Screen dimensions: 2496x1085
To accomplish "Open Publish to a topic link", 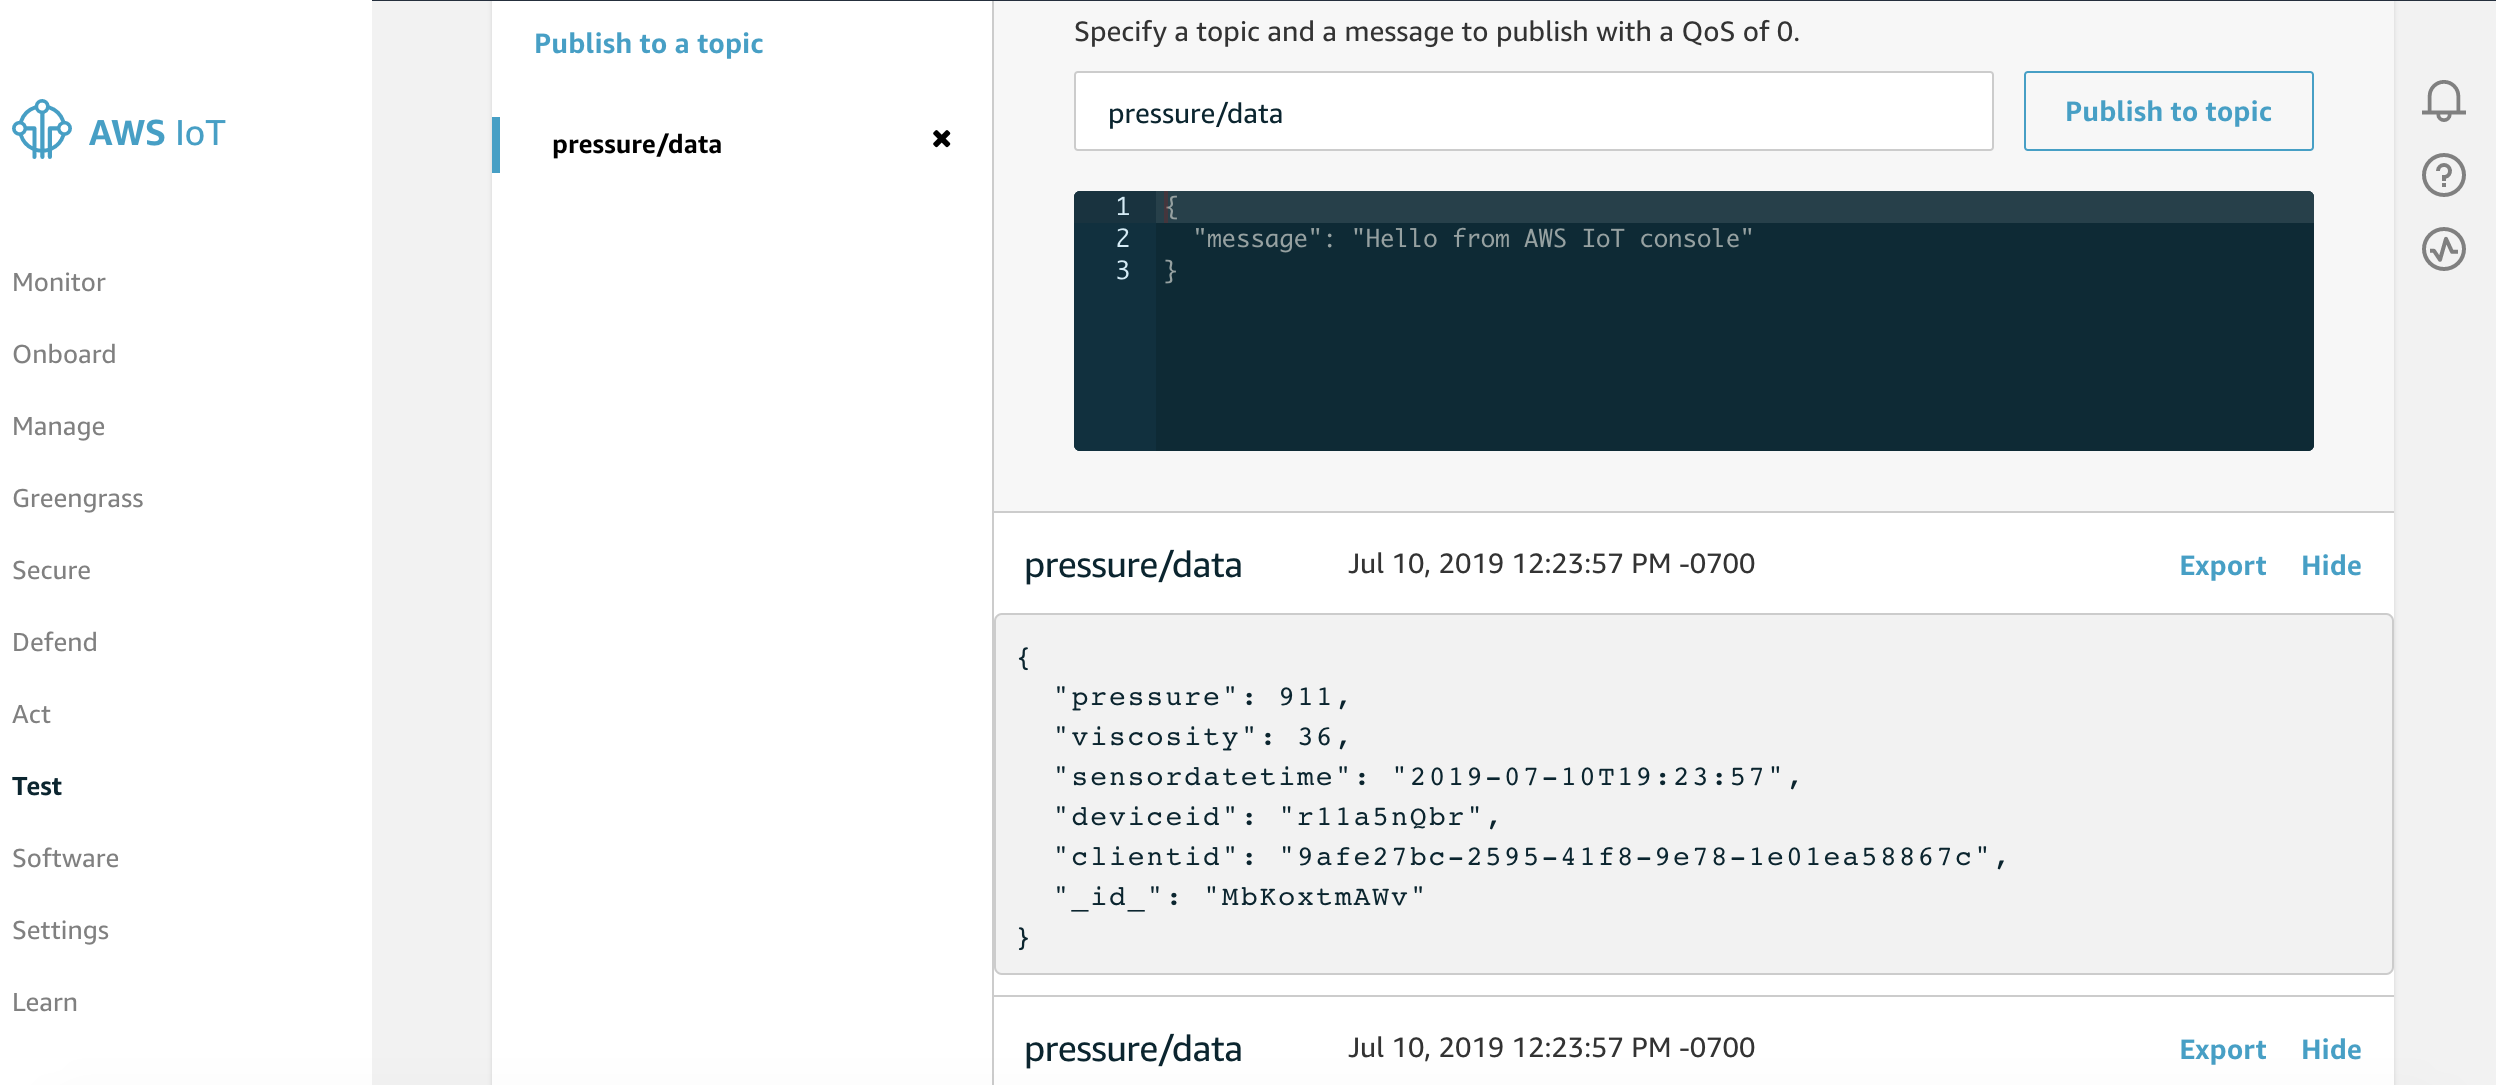I will pos(648,44).
